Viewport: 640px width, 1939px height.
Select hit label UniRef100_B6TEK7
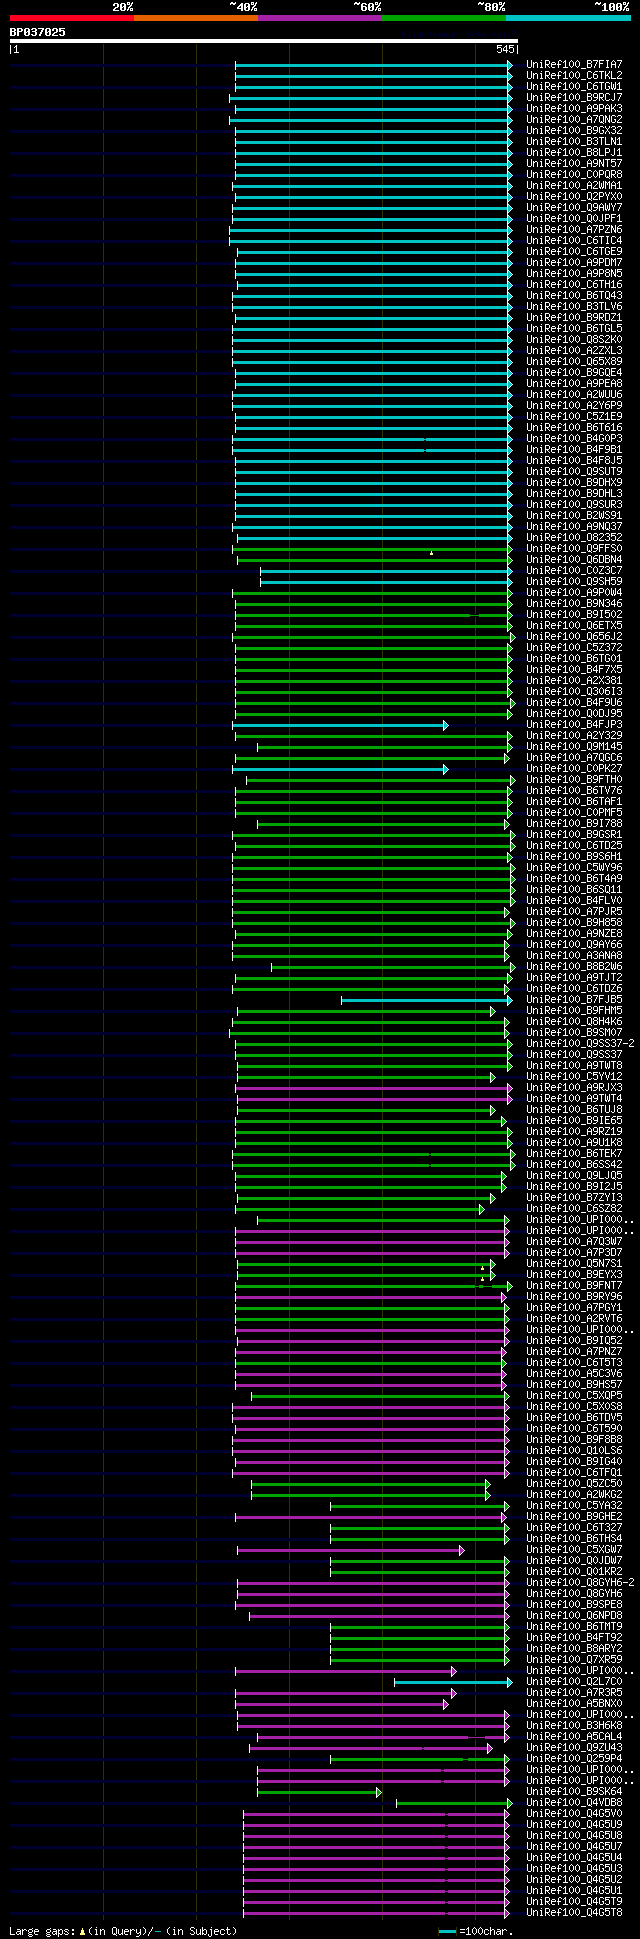[x=574, y=1153]
